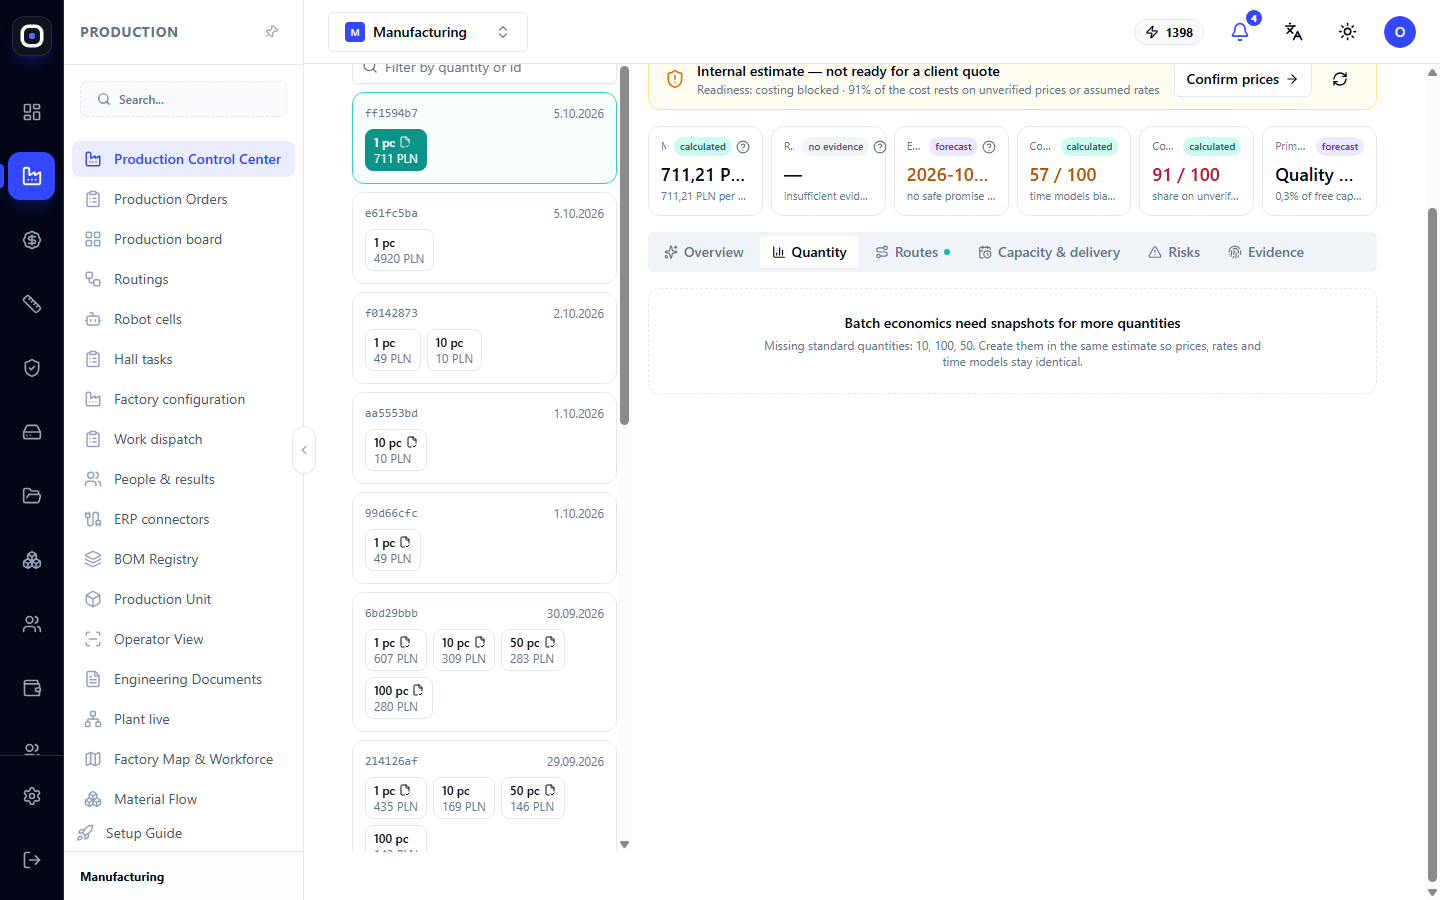Open notifications bell
The width and height of the screenshot is (1440, 900).
click(x=1240, y=32)
